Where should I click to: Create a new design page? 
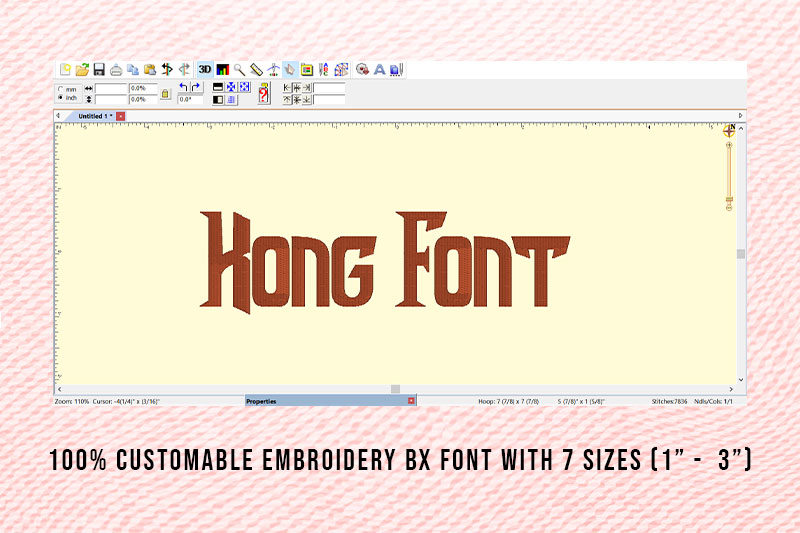(x=65, y=69)
